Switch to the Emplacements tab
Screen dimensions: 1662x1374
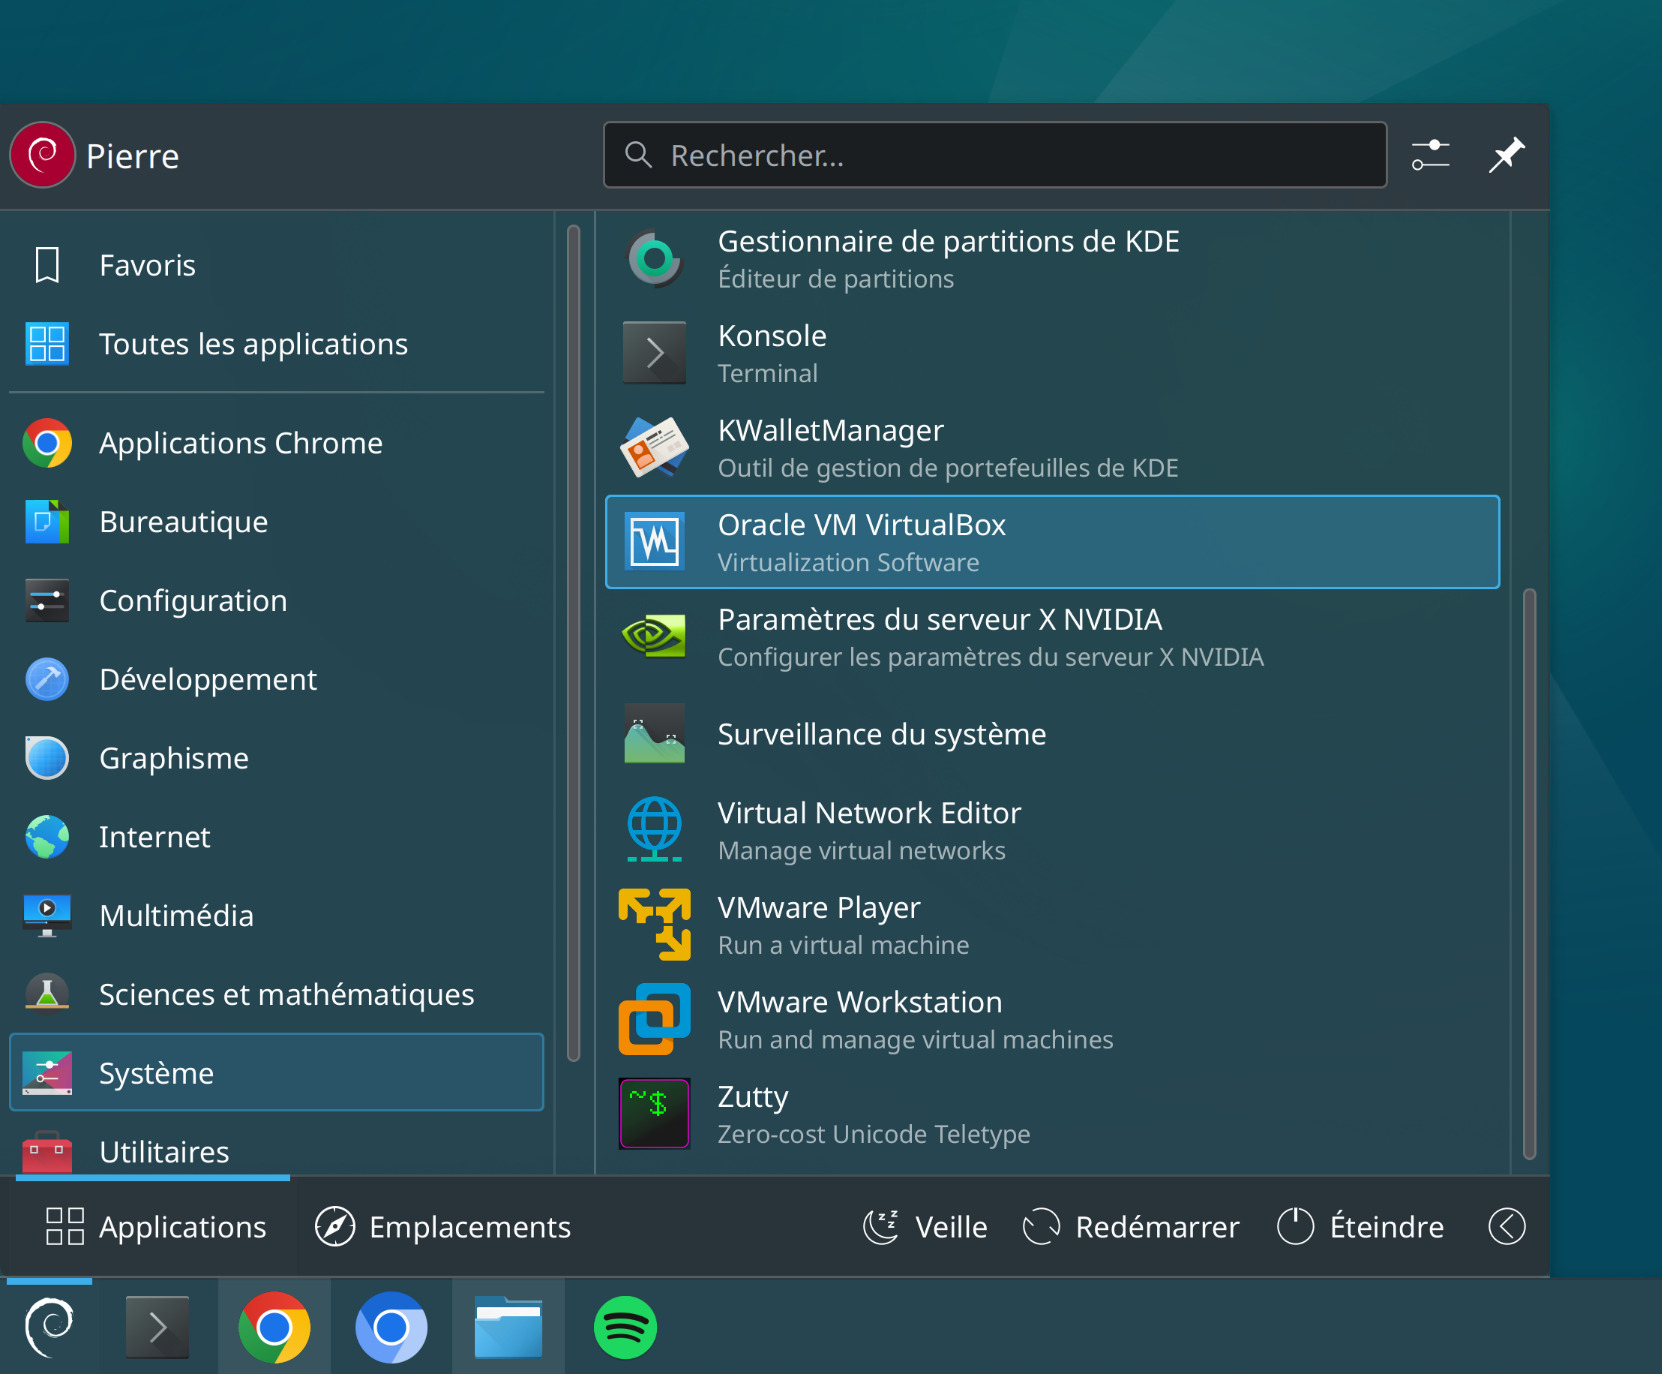pyautogui.click(x=443, y=1226)
